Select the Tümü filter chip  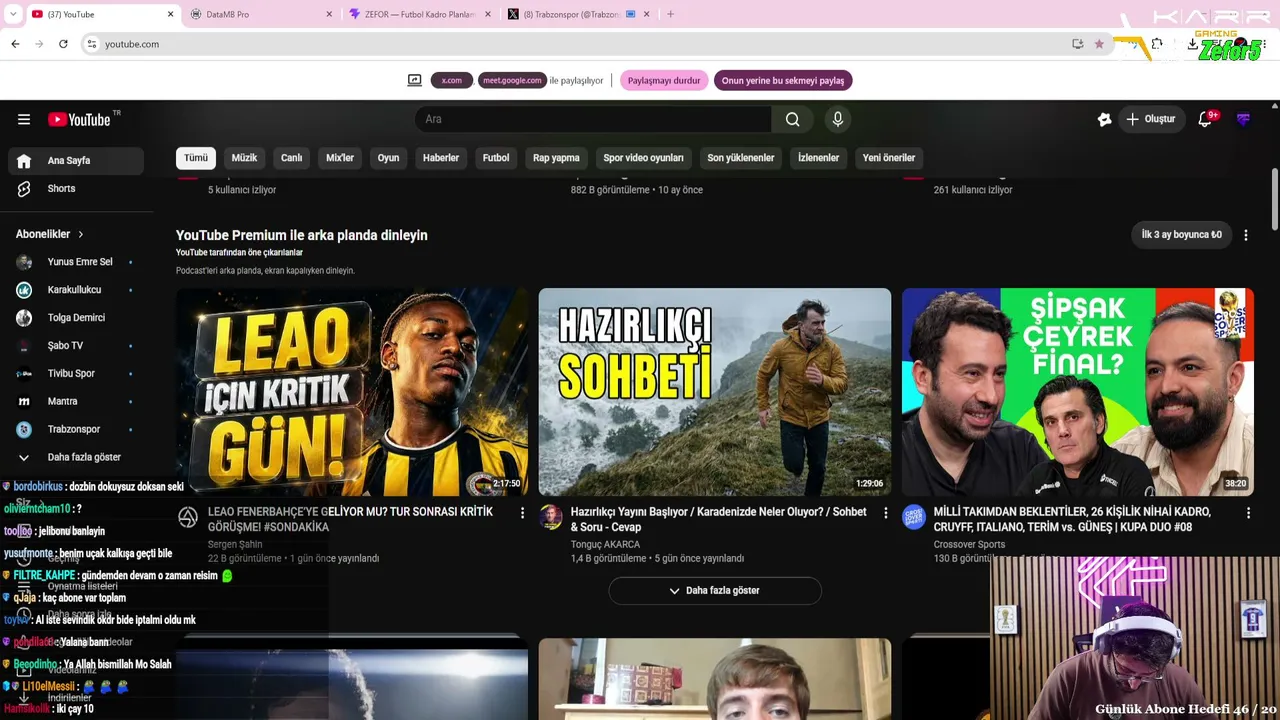pyautogui.click(x=196, y=158)
